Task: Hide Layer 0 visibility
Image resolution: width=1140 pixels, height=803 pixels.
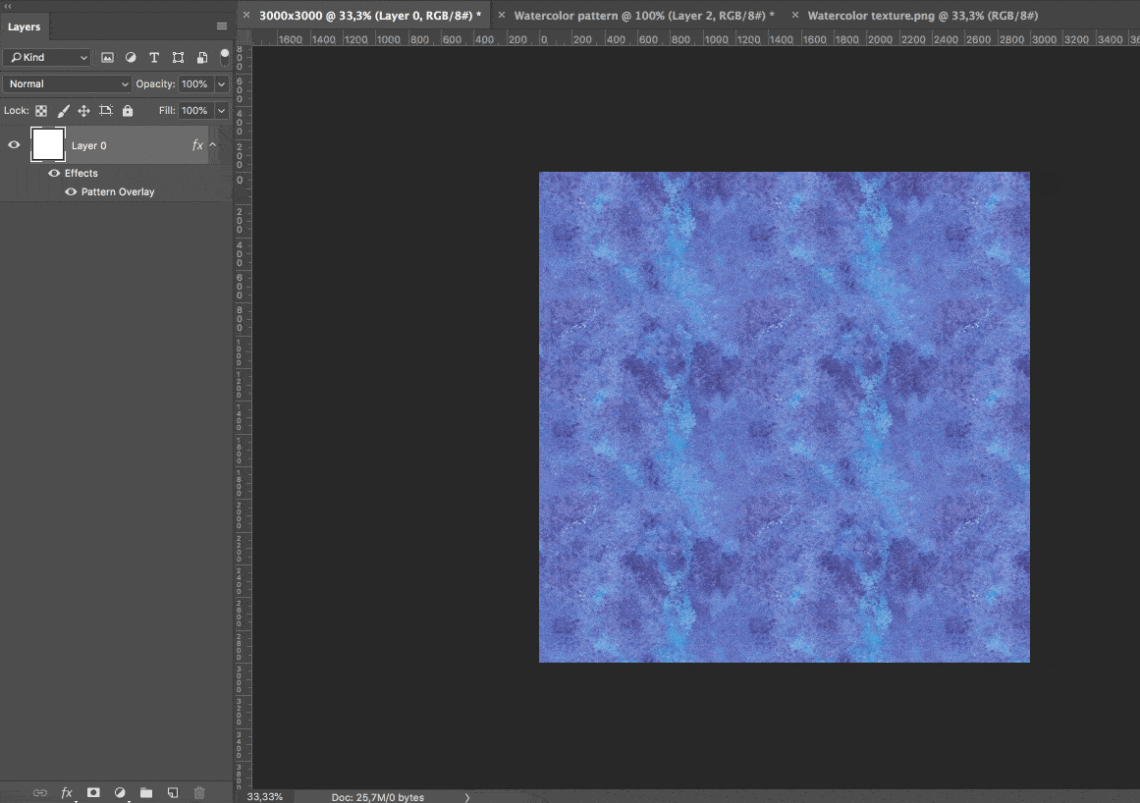Action: tap(13, 145)
